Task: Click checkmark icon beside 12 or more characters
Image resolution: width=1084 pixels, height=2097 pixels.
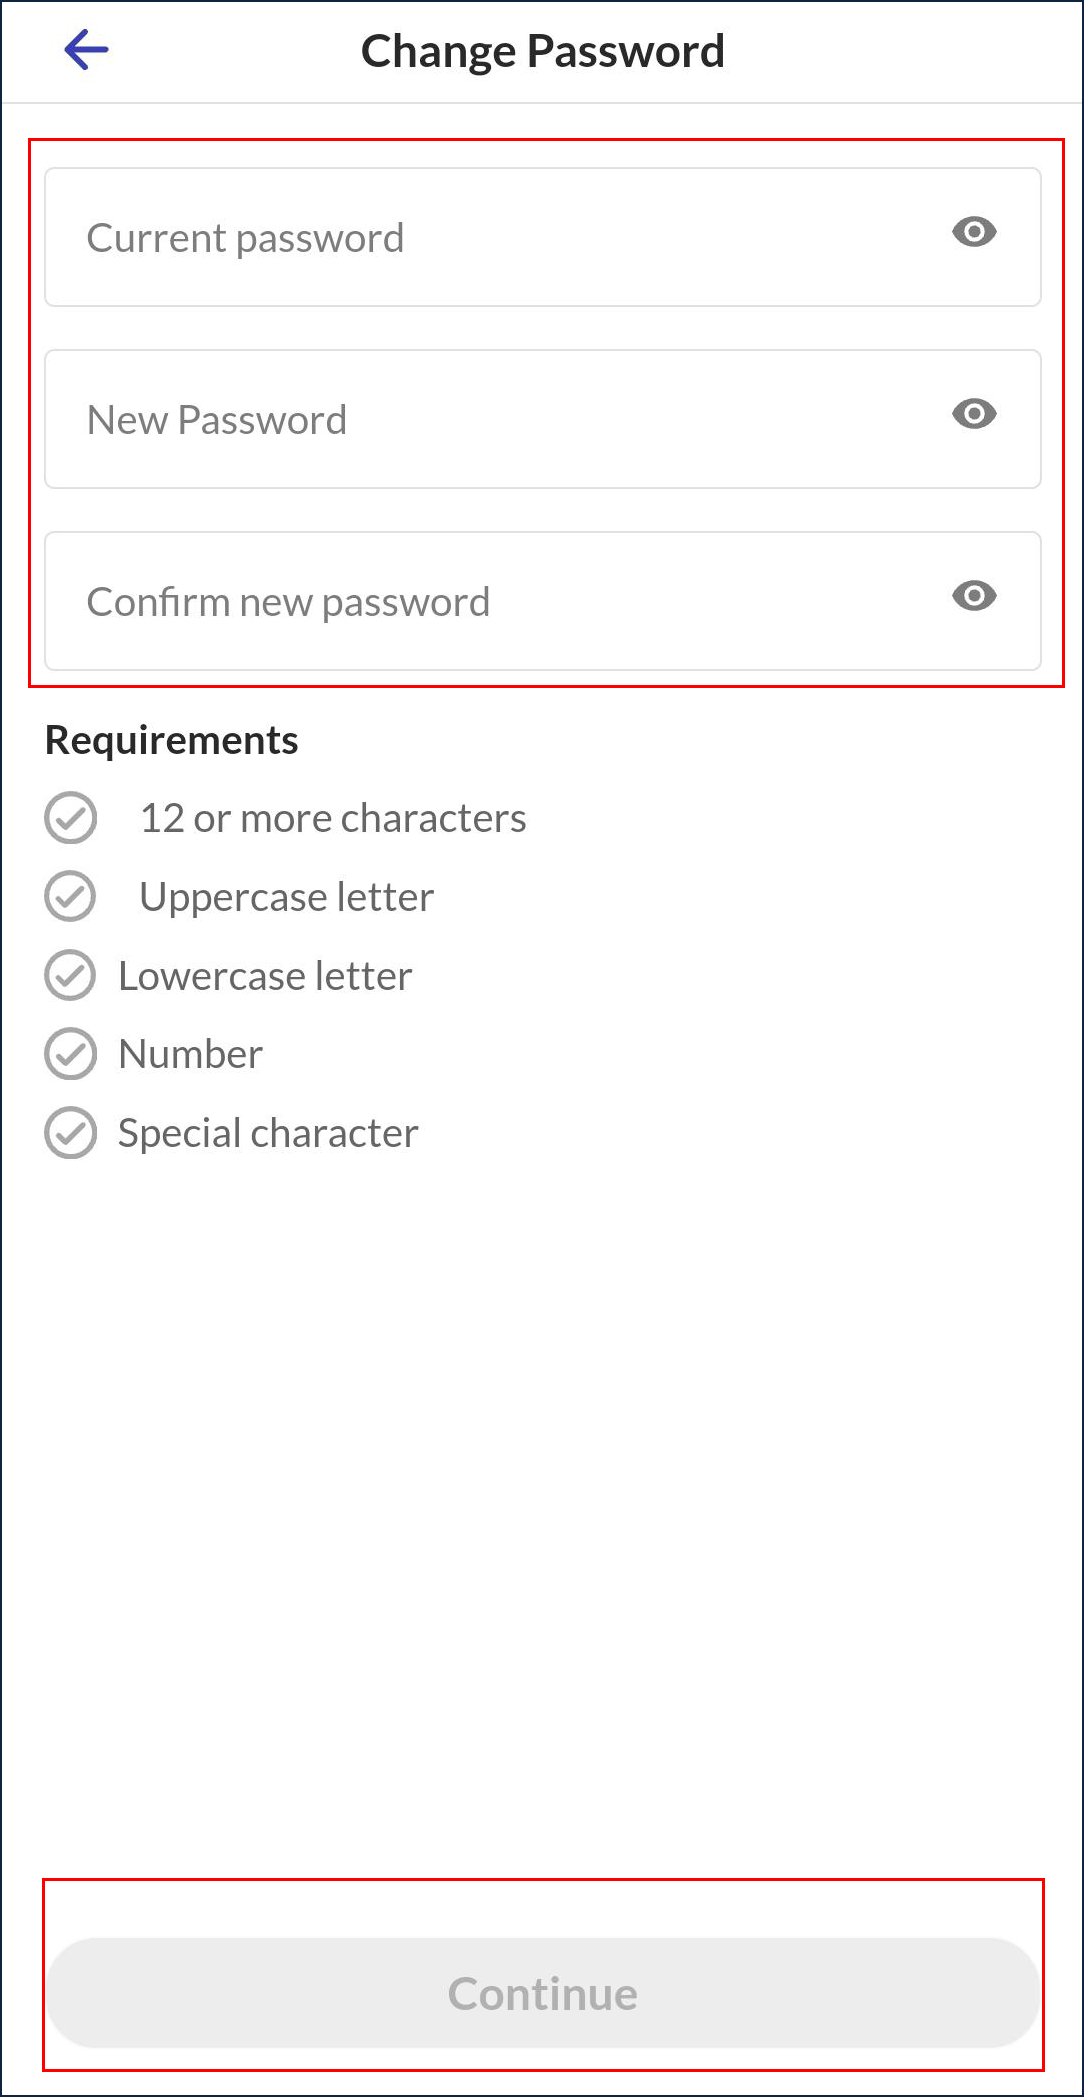Action: click(x=71, y=818)
